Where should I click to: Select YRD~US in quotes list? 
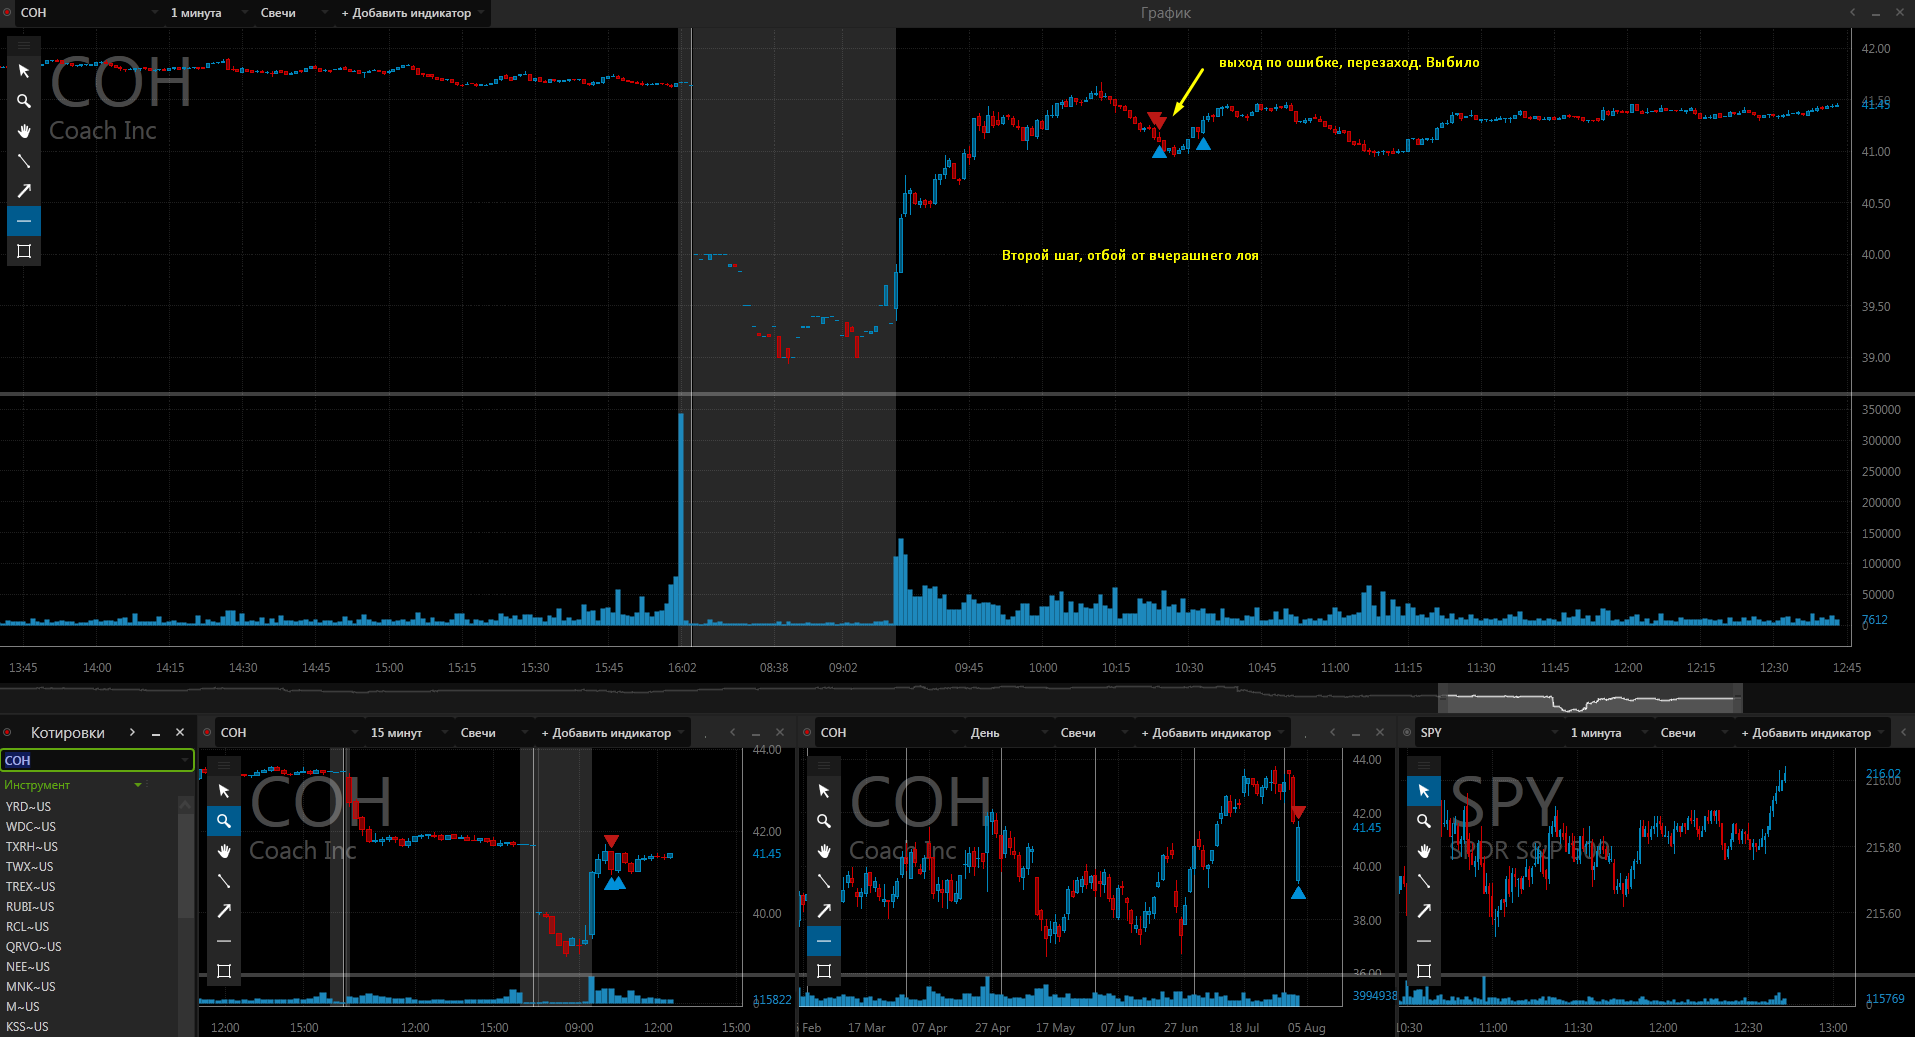pos(28,807)
